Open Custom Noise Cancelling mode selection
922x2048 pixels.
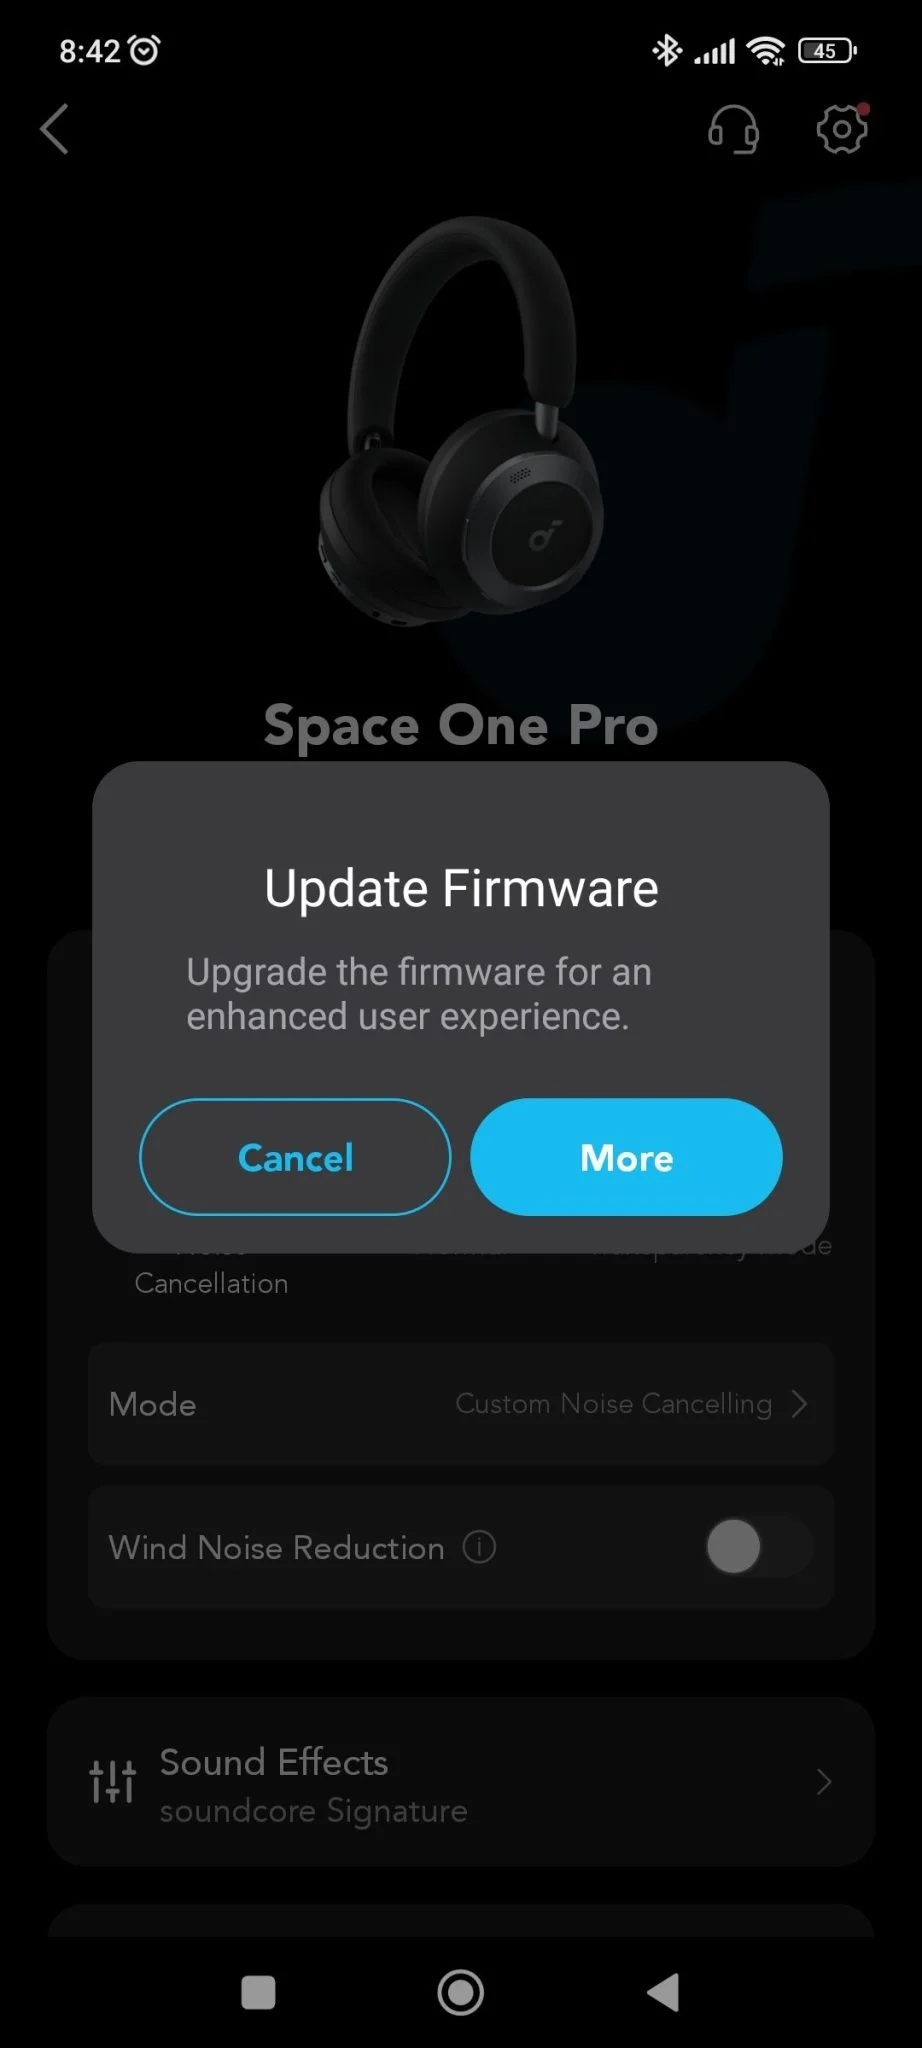(x=614, y=1404)
